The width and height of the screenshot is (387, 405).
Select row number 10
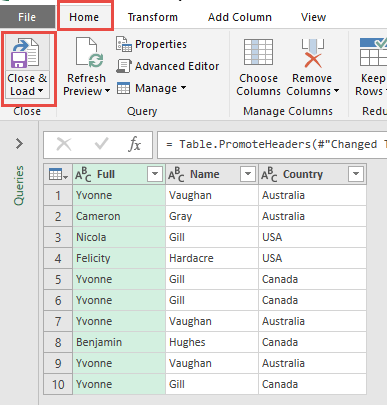click(x=58, y=384)
